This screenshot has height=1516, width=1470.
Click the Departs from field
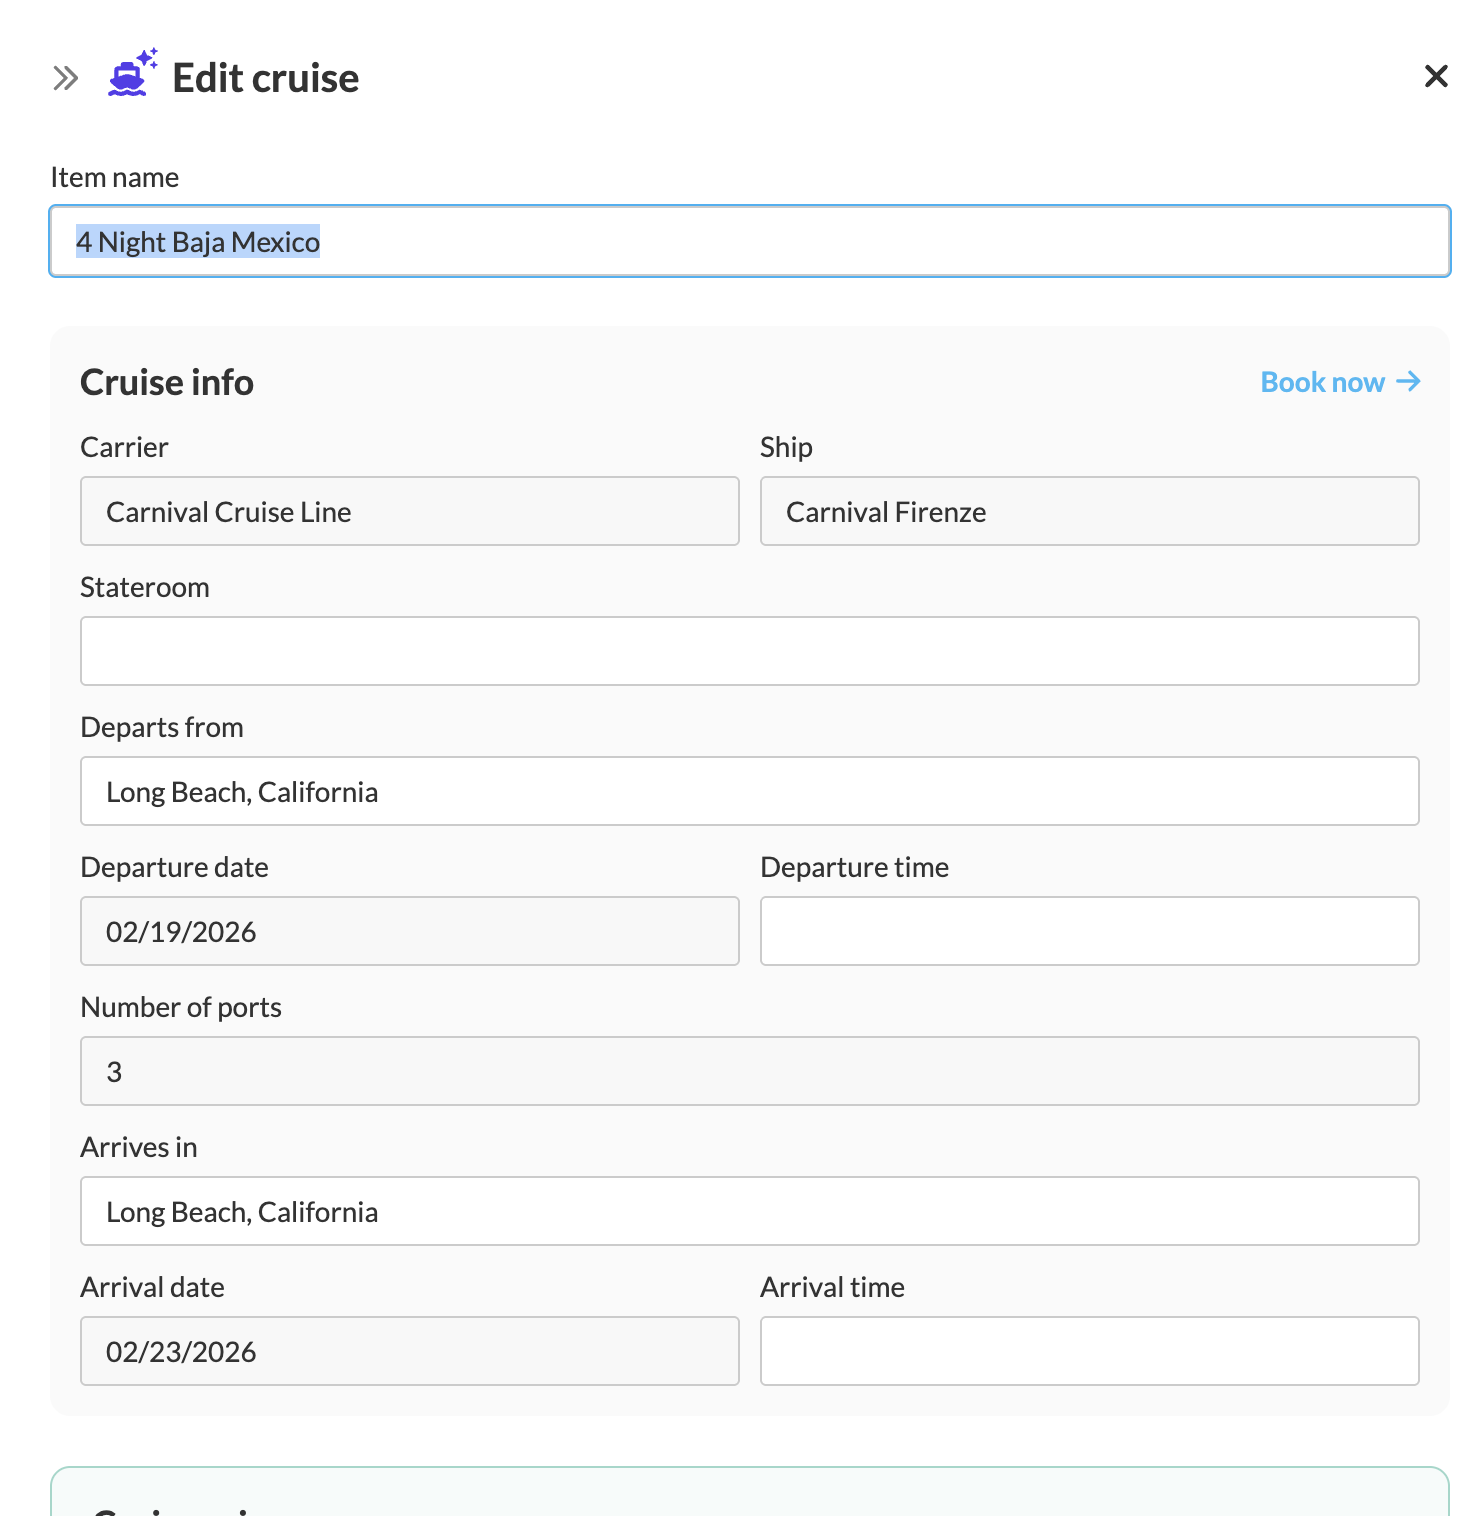pos(749,792)
